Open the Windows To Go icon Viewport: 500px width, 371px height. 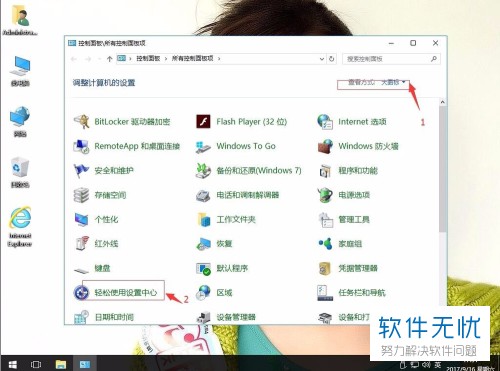pyautogui.click(x=203, y=147)
